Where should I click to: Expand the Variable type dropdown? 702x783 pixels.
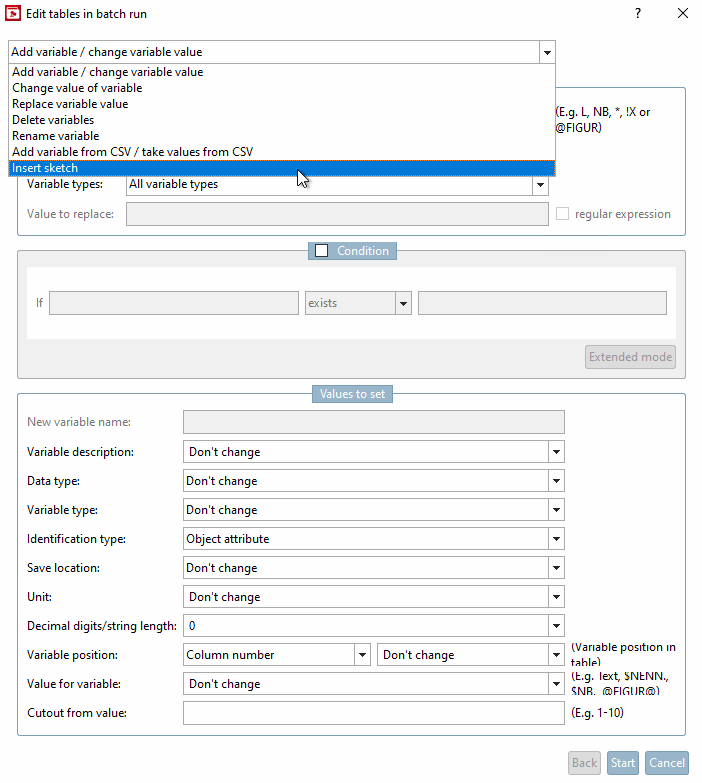click(x=556, y=510)
